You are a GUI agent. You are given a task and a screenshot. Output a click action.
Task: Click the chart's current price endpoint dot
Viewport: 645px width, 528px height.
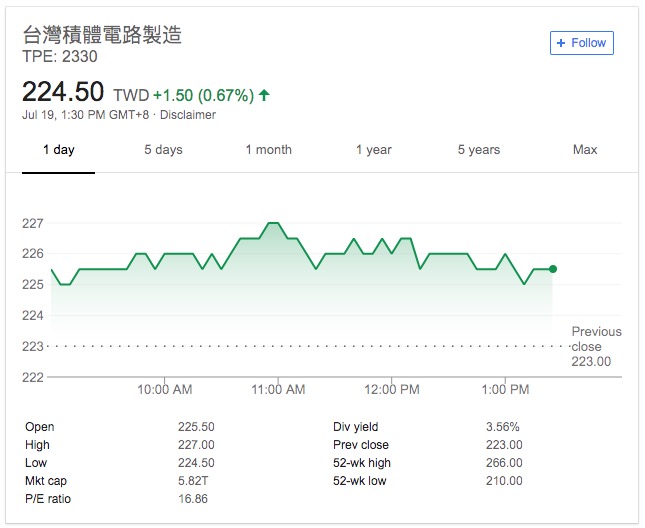(553, 269)
